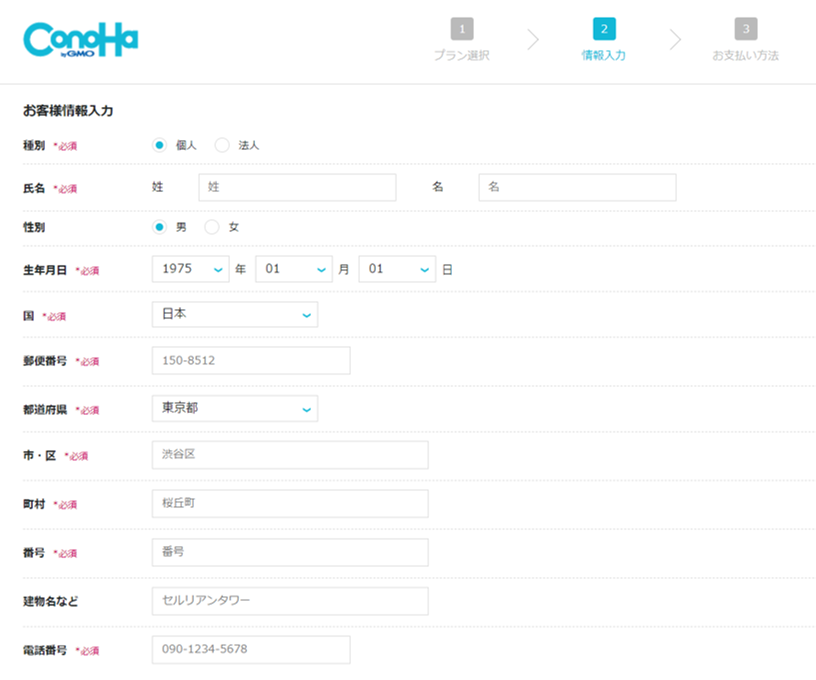Expand the country dropdown showing 日本
Image resolution: width=816 pixels, height=680 pixels.
coord(235,314)
